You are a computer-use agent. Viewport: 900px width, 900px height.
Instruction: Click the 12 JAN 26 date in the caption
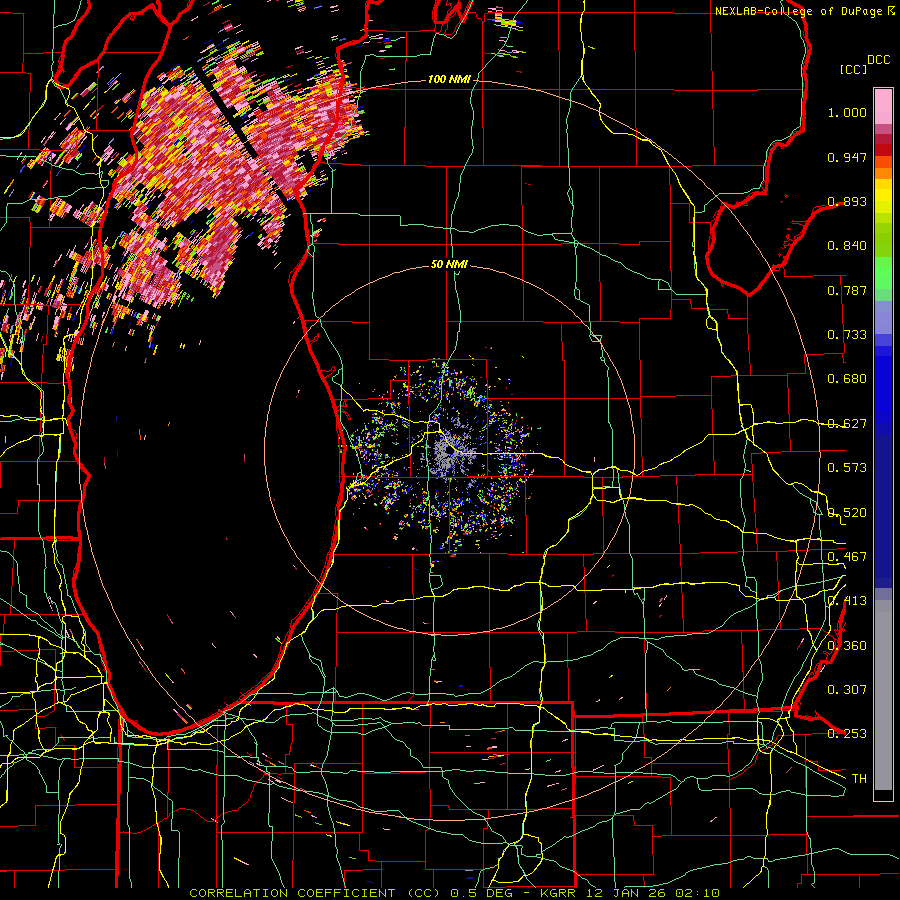(x=626, y=893)
